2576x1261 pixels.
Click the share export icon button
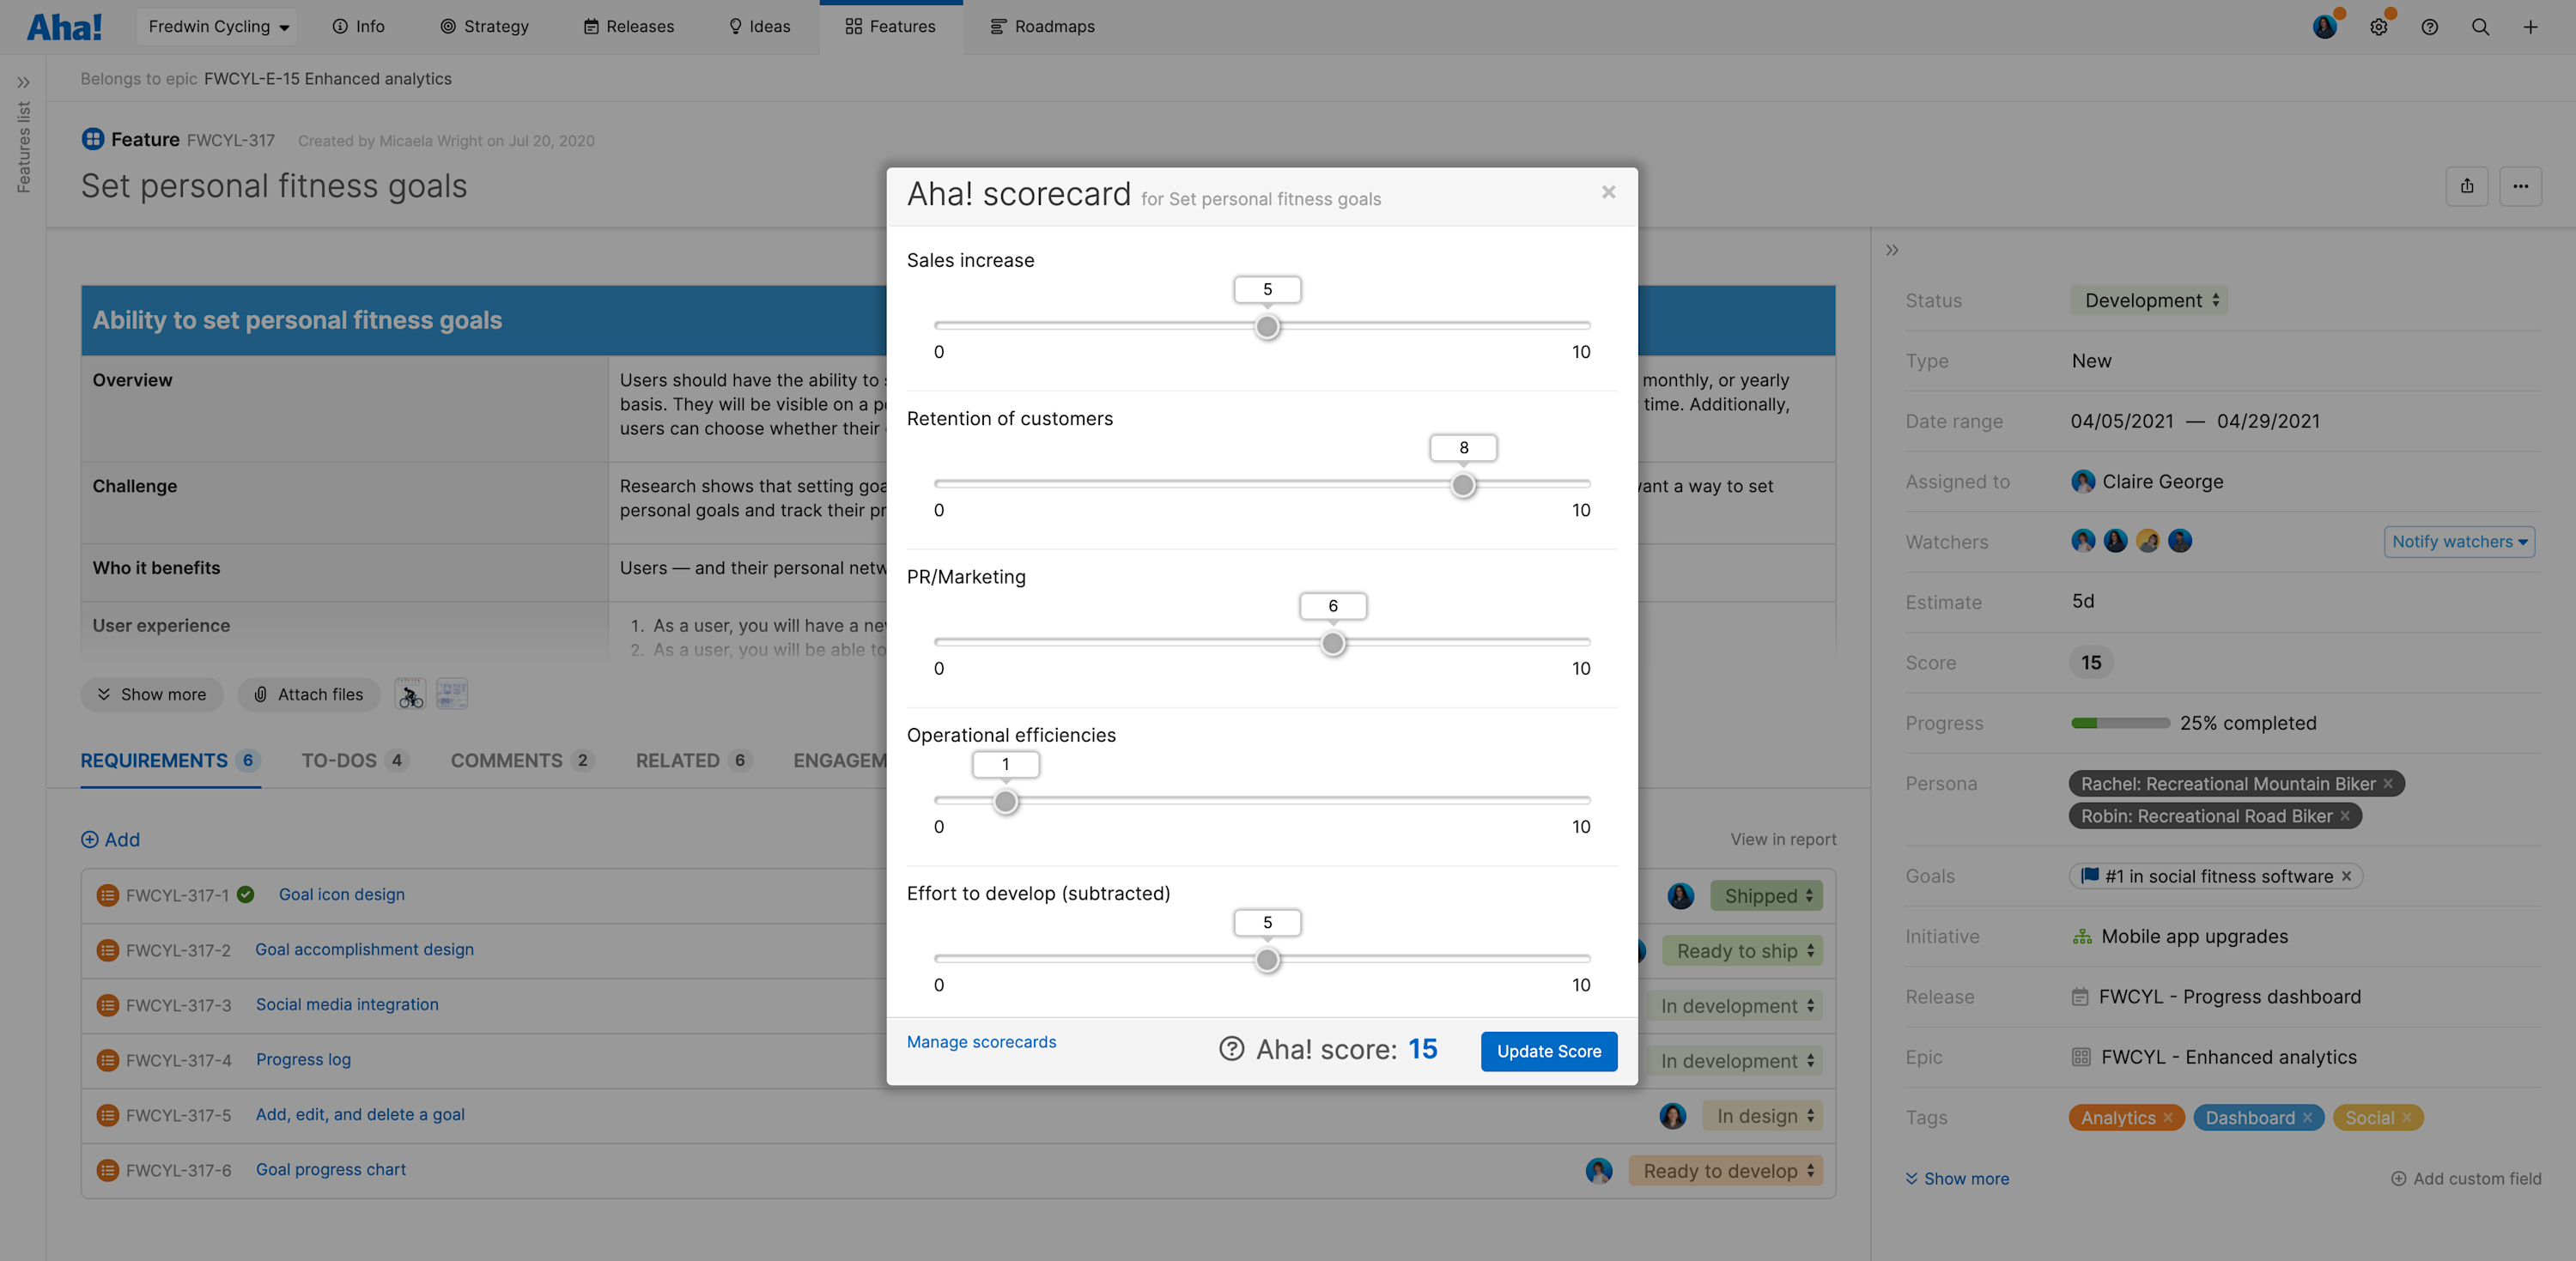coord(2467,186)
